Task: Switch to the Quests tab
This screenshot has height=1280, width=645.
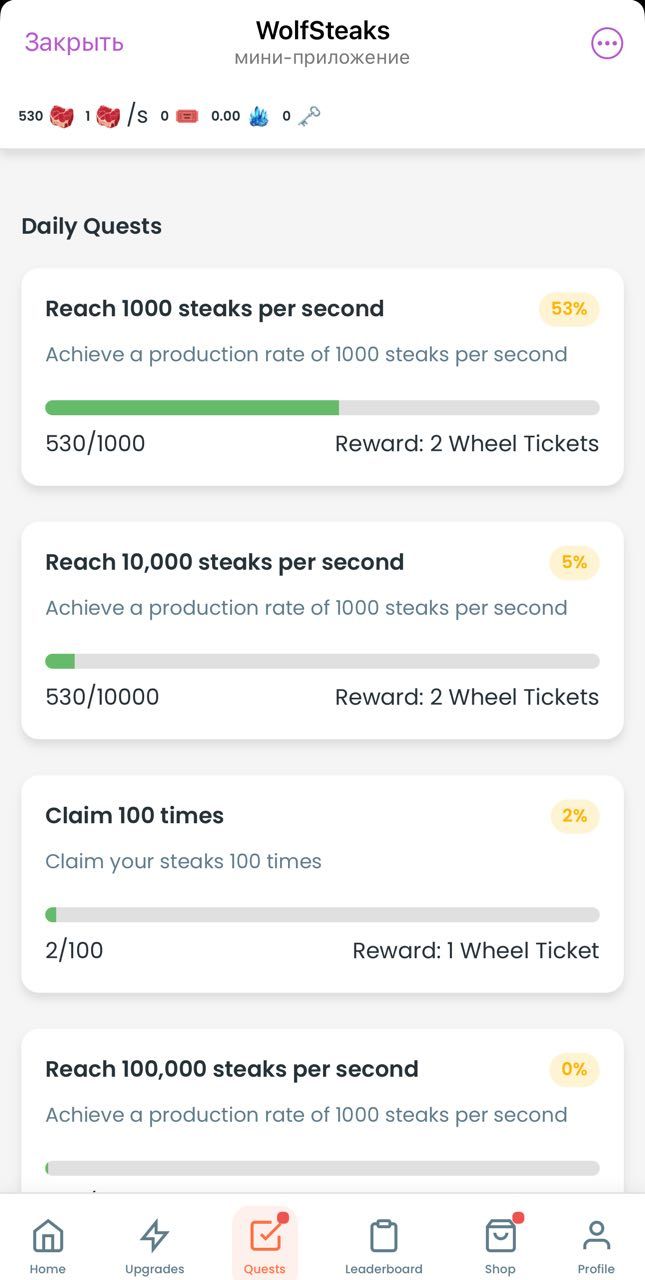Action: [x=265, y=1242]
